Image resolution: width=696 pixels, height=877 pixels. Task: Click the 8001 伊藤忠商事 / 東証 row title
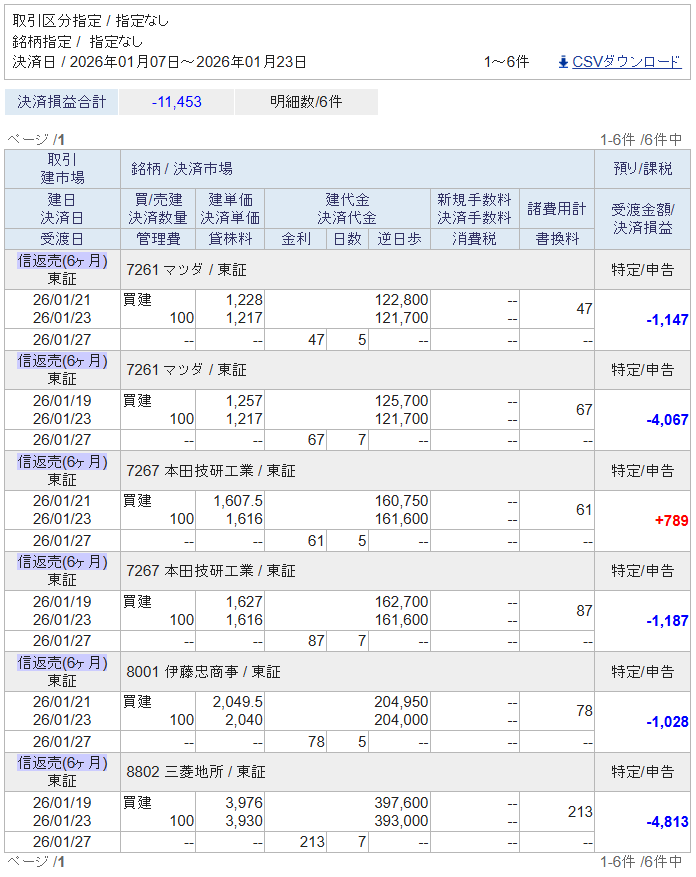[203, 671]
